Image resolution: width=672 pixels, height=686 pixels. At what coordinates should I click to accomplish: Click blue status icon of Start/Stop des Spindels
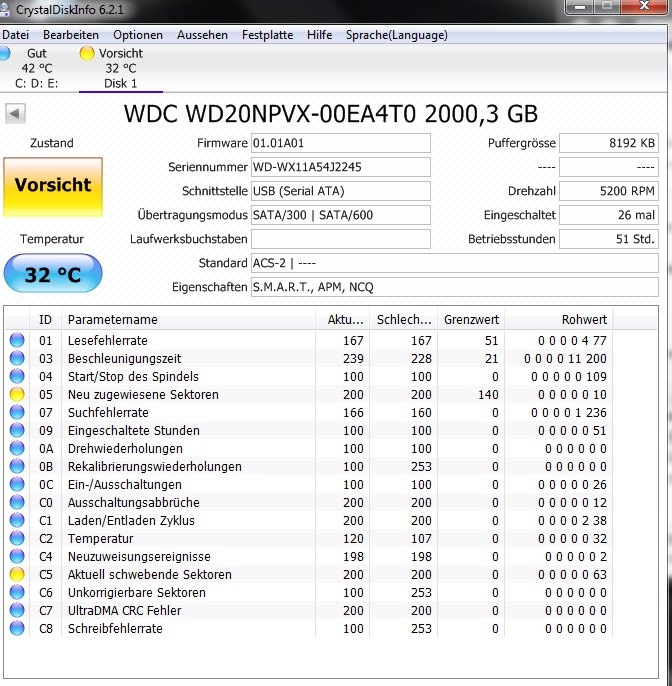click(17, 376)
